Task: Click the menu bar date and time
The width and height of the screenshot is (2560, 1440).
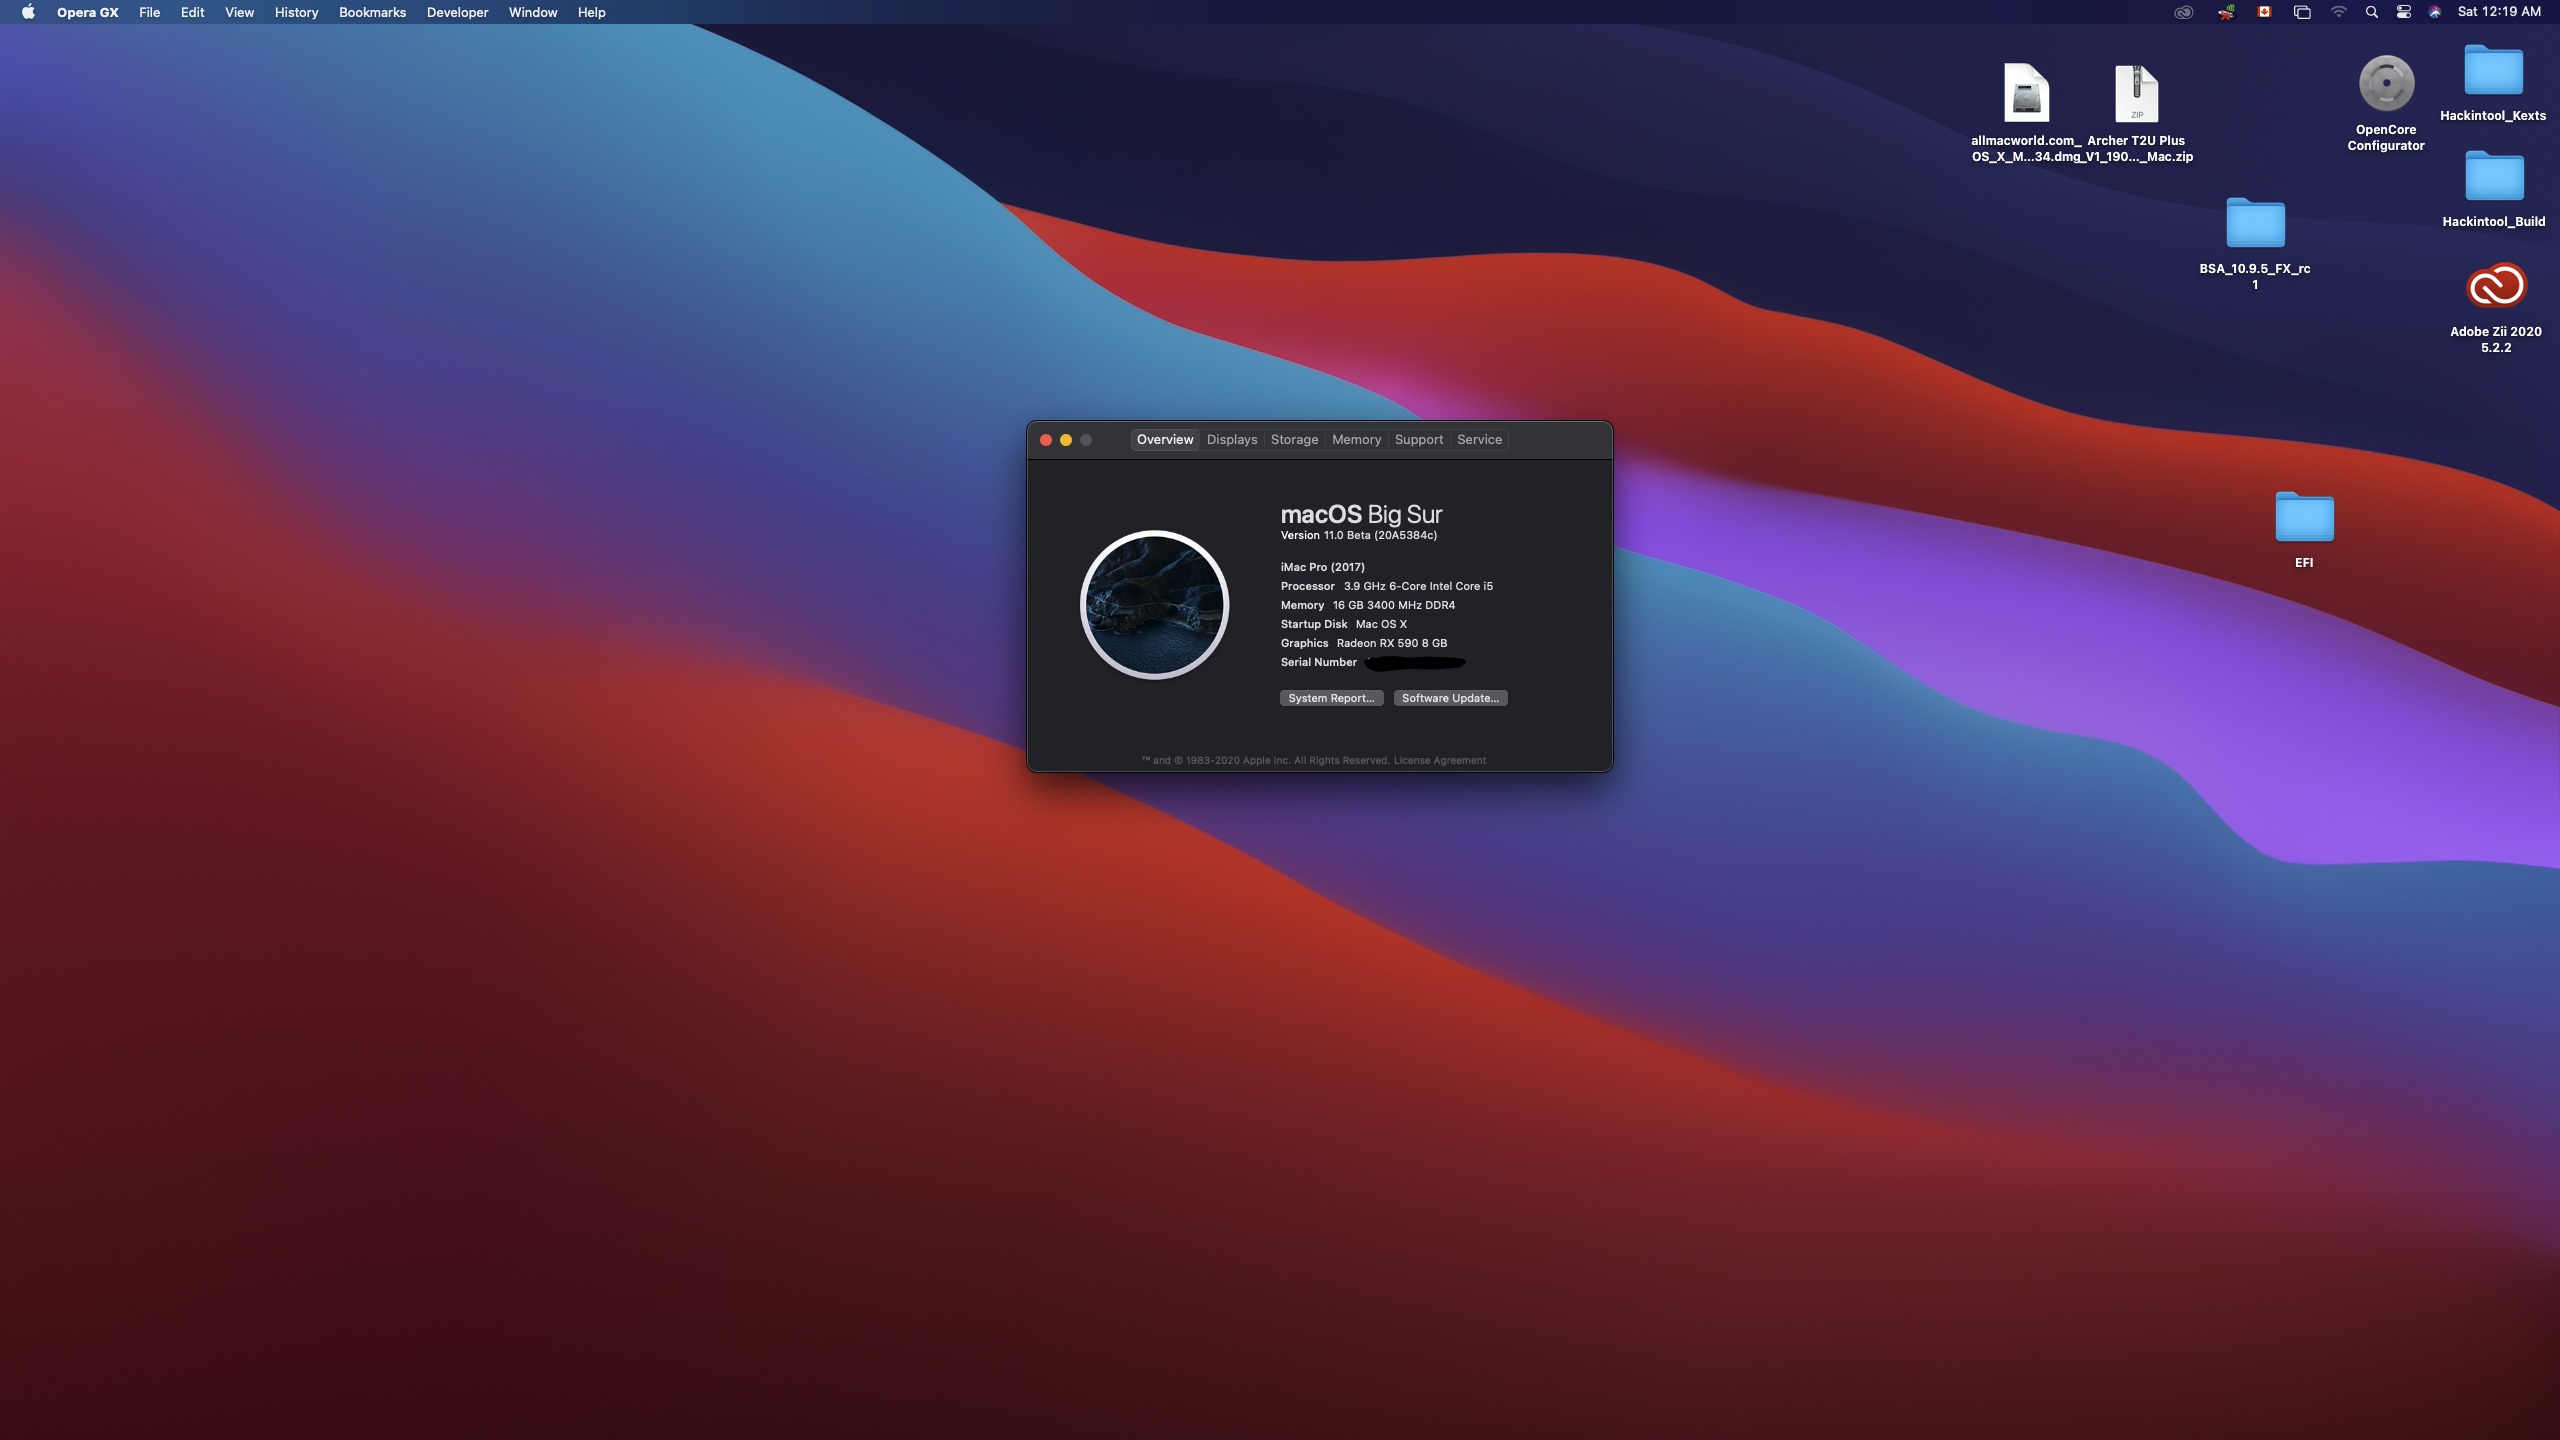Action: [2498, 12]
